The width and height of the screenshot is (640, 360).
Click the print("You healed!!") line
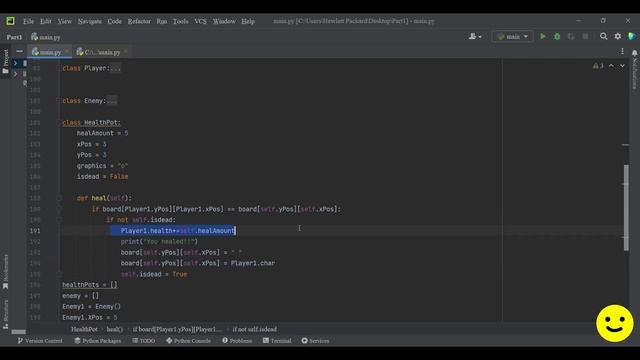tap(159, 241)
